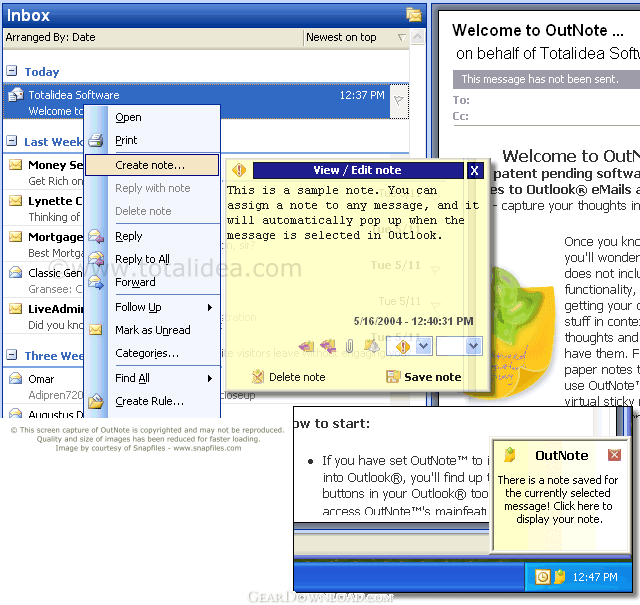Click the Create Rule menu icon
The width and height of the screenshot is (640, 605).
[x=96, y=401]
